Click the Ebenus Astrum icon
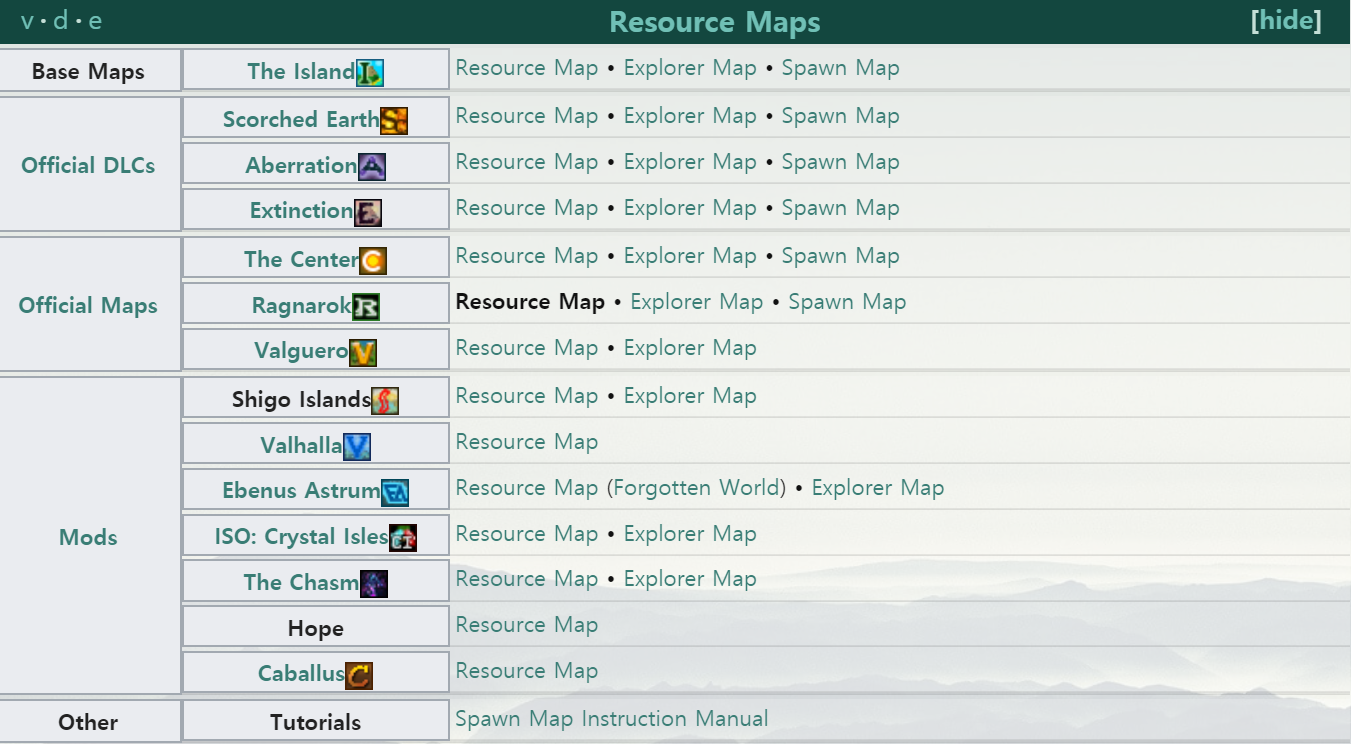 (395, 492)
